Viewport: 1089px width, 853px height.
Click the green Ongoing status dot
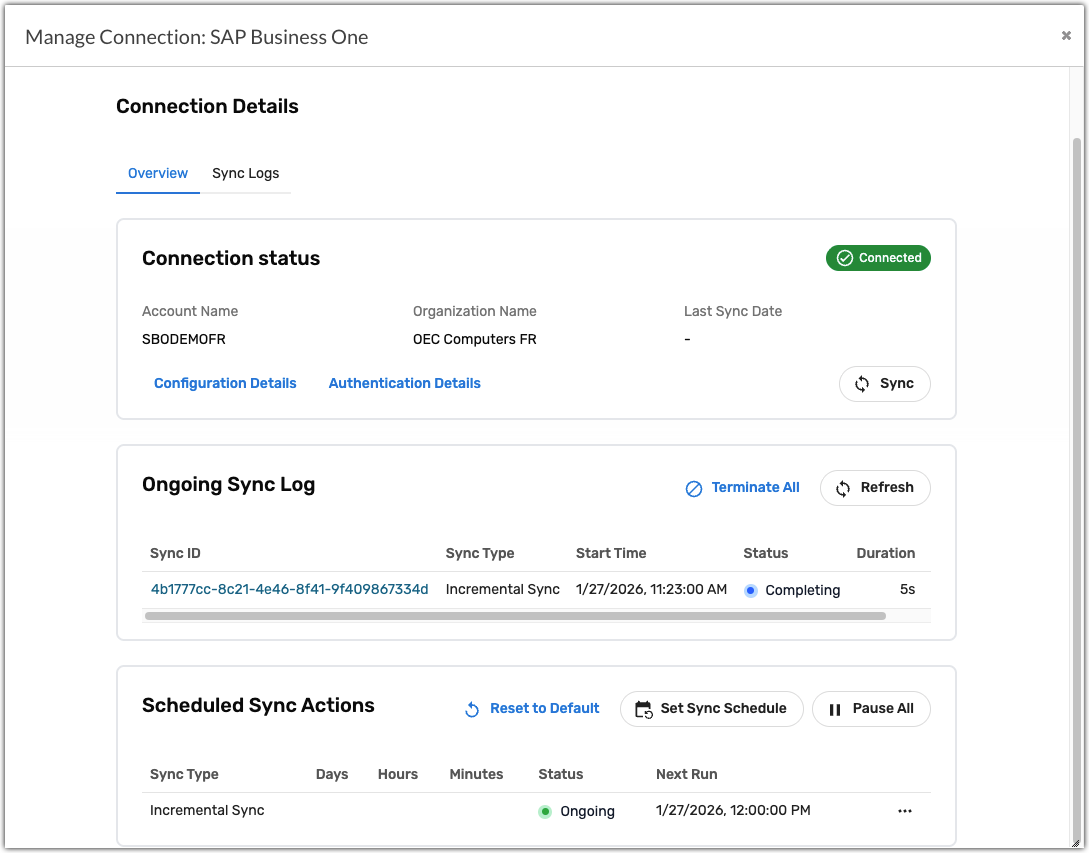545,811
